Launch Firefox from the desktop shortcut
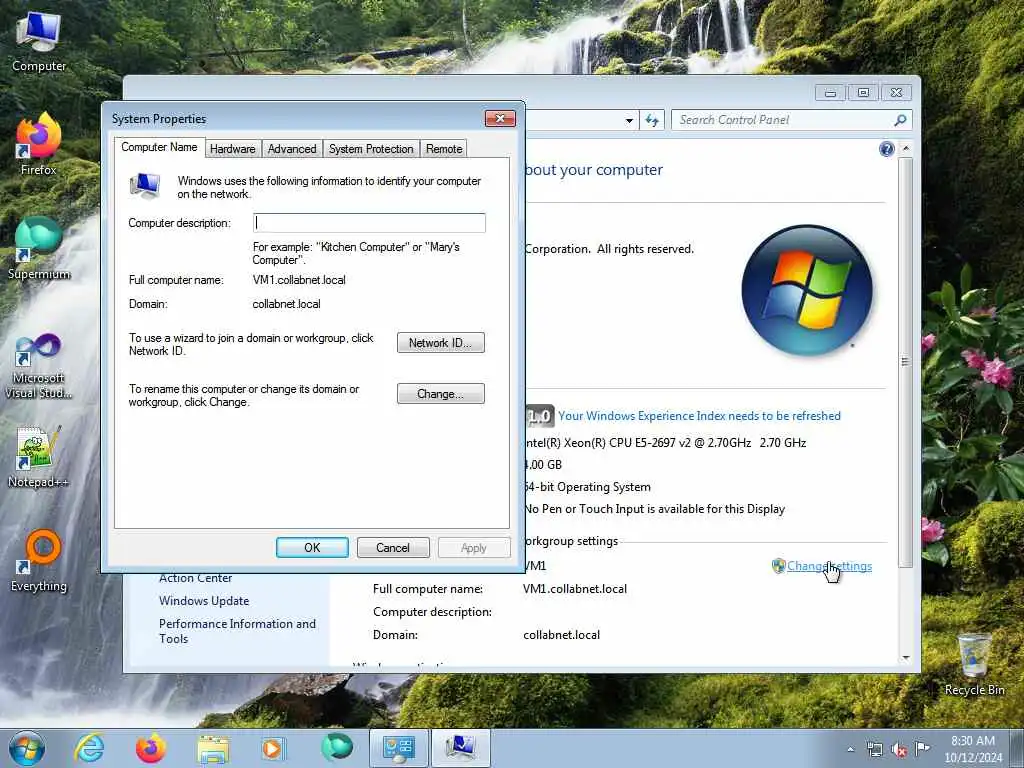Image resolution: width=1024 pixels, height=768 pixels. click(39, 144)
